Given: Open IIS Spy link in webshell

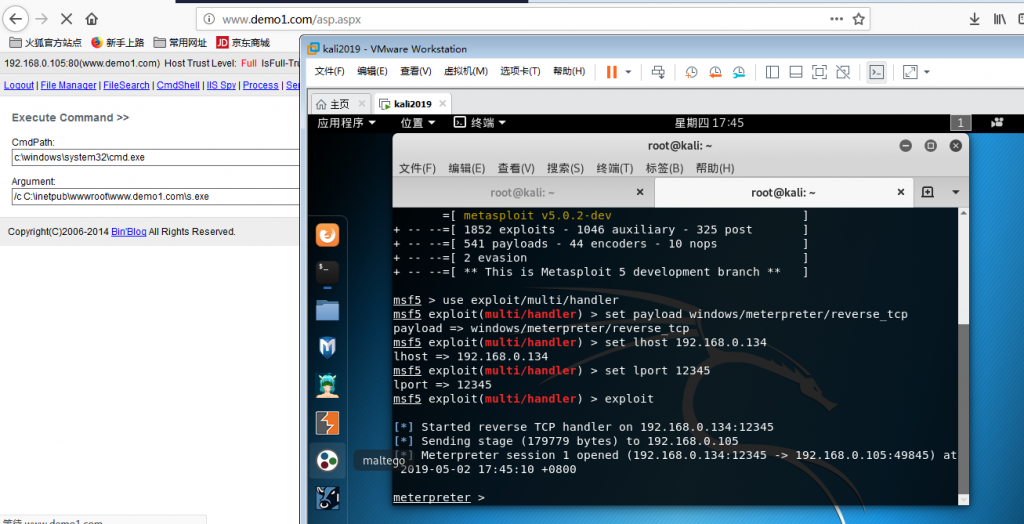Looking at the screenshot, I should (221, 85).
